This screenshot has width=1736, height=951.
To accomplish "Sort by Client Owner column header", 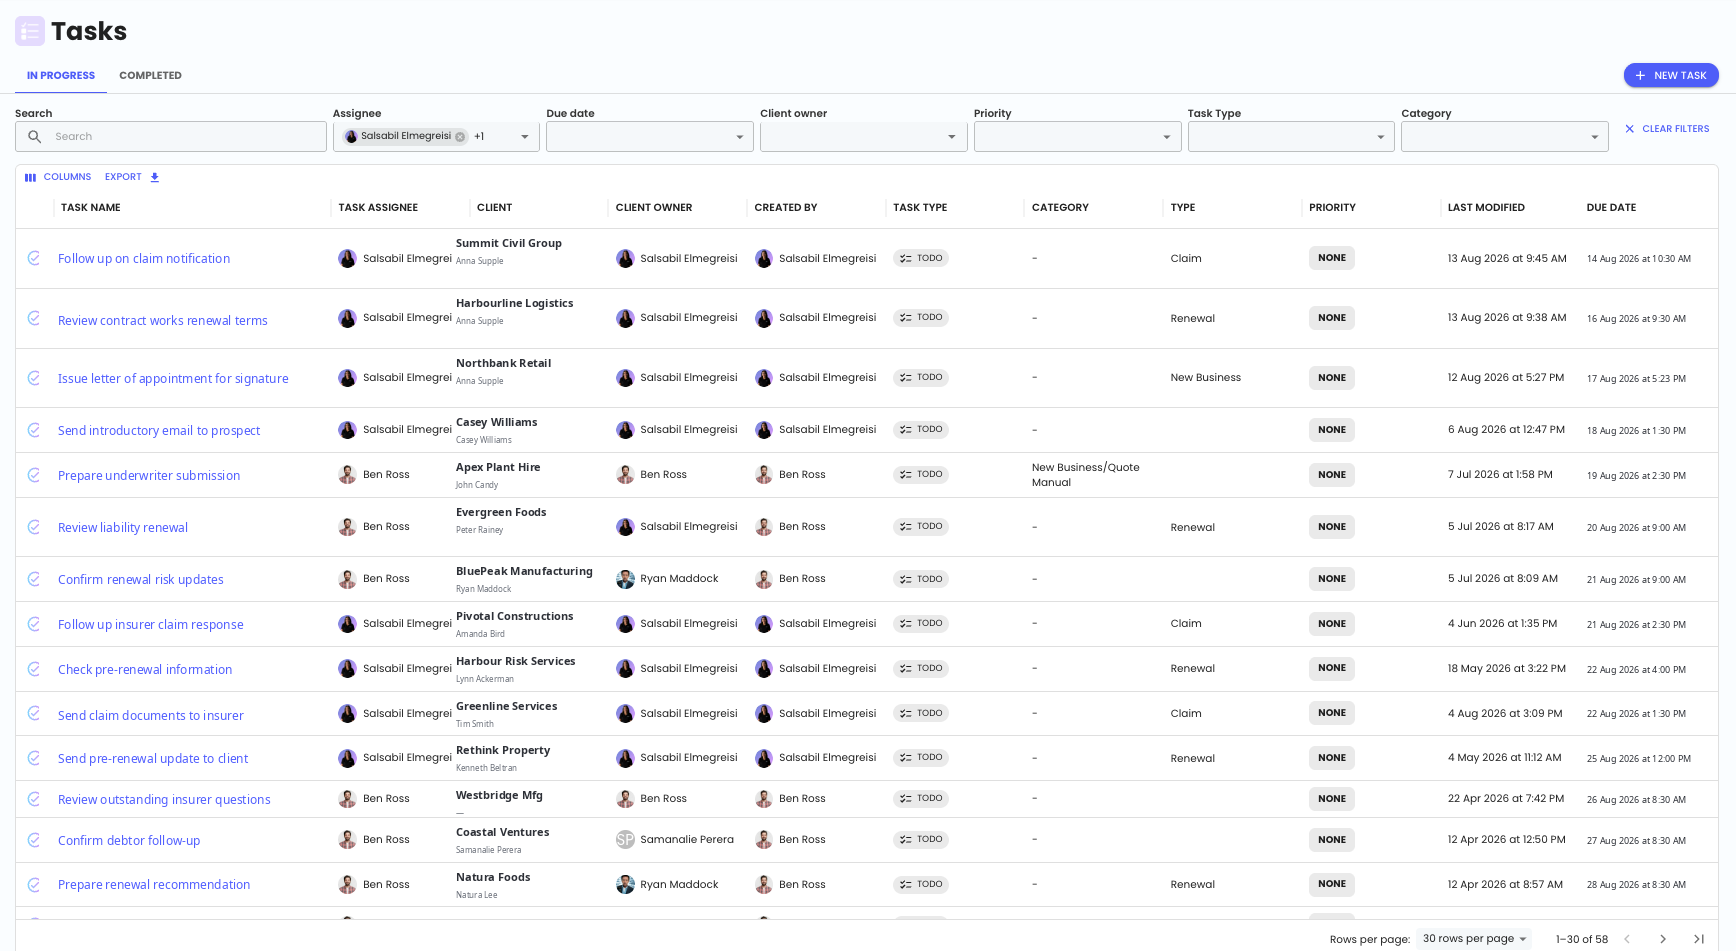I will pyautogui.click(x=654, y=208).
